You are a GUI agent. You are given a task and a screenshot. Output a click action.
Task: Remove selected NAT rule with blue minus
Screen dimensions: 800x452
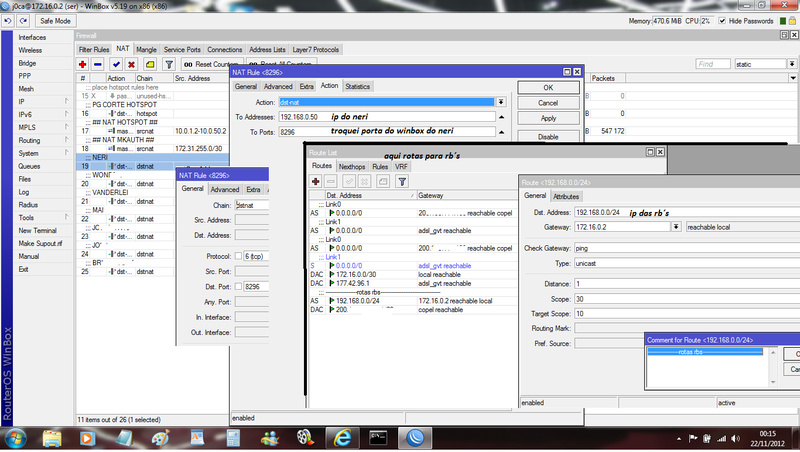point(98,64)
